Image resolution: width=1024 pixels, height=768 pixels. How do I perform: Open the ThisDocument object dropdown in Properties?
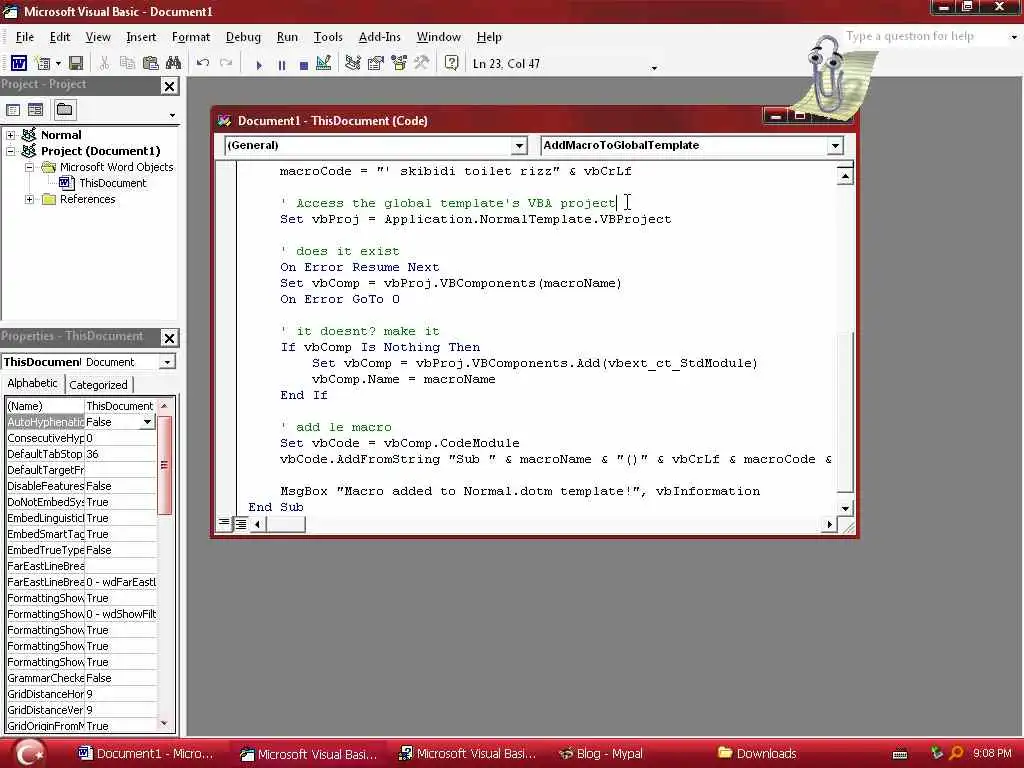pyautogui.click(x=168, y=362)
